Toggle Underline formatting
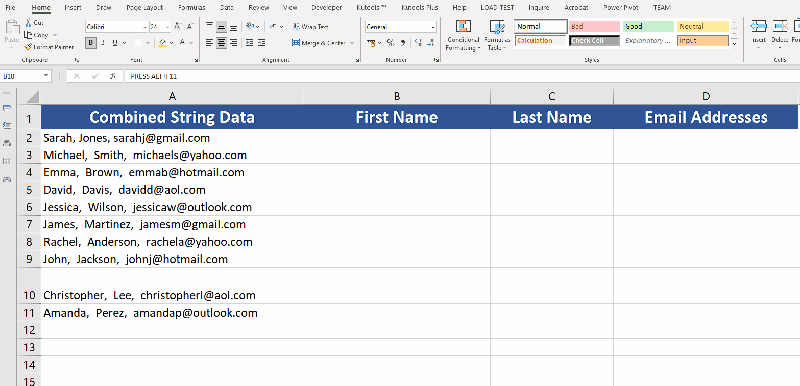Viewport: 800px width, 386px height. [x=115, y=43]
